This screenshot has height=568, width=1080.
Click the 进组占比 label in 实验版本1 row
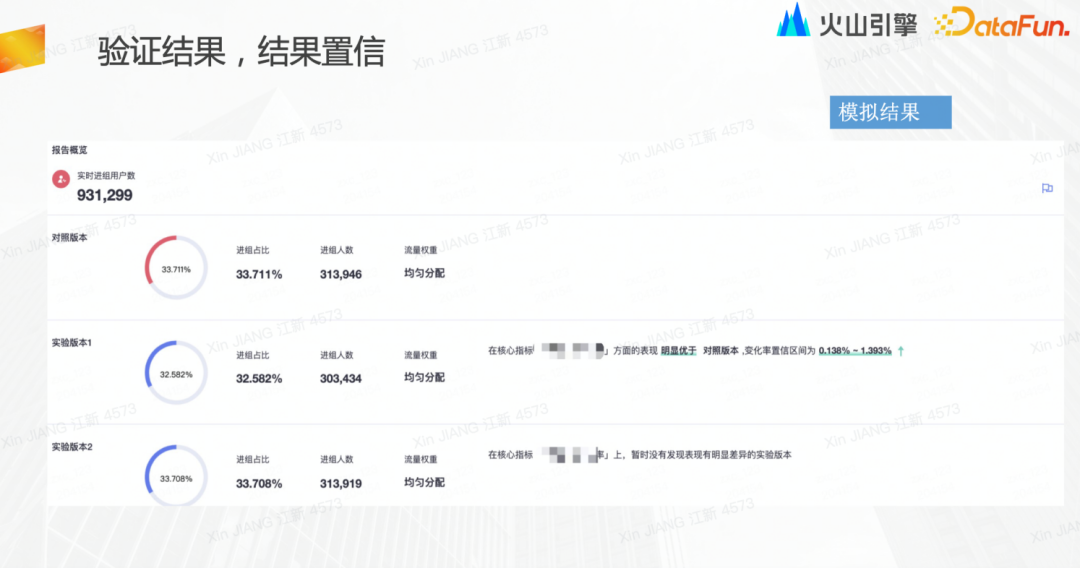(x=253, y=355)
